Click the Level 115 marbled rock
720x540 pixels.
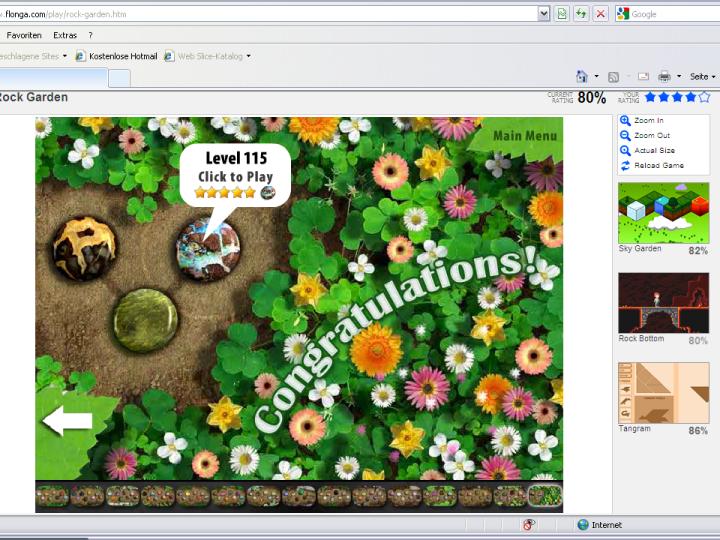[208, 250]
